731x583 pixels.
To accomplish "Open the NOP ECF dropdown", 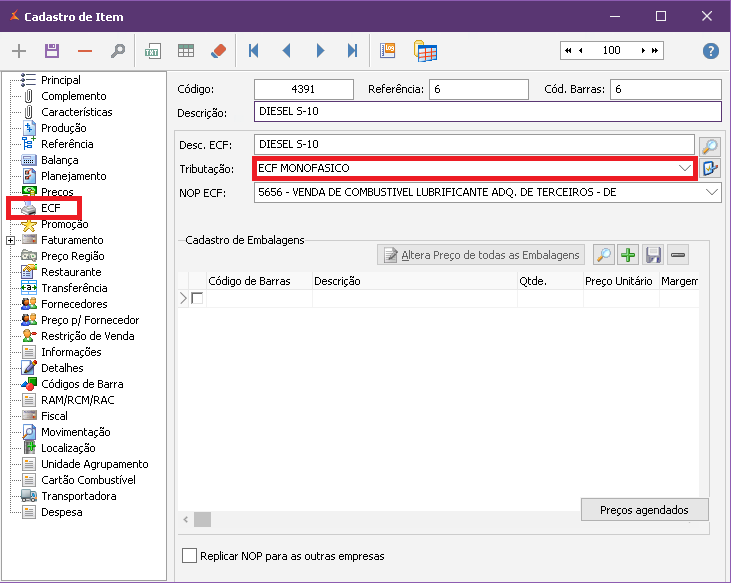I will pyautogui.click(x=711, y=191).
